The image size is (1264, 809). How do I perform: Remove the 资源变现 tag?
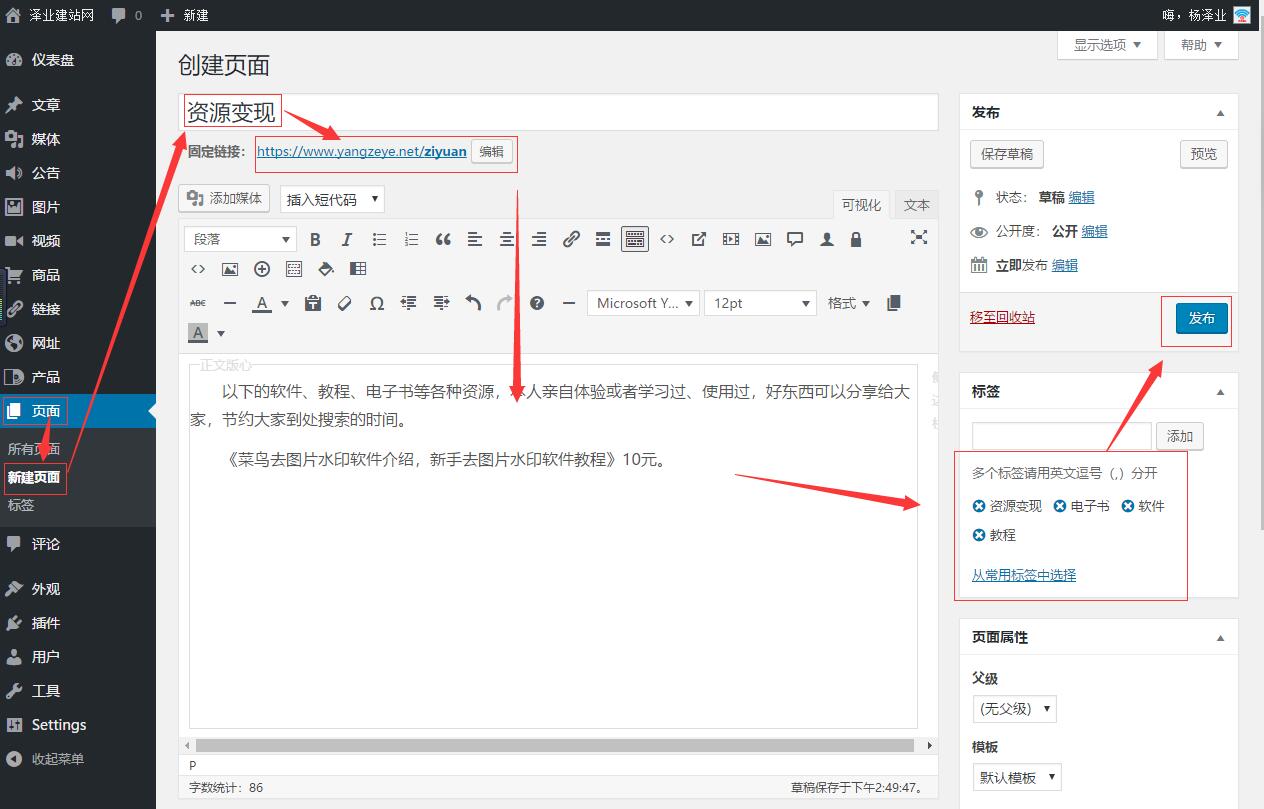[x=979, y=506]
